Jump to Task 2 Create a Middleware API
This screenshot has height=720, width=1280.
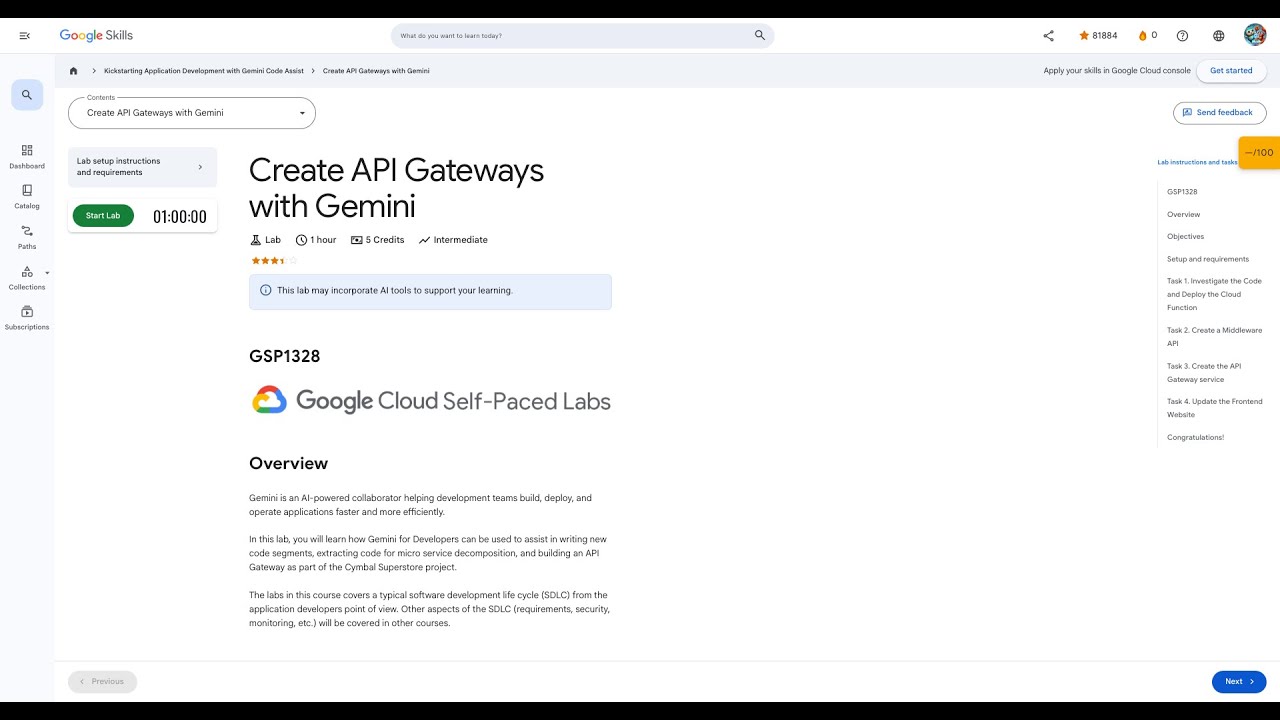point(1214,336)
